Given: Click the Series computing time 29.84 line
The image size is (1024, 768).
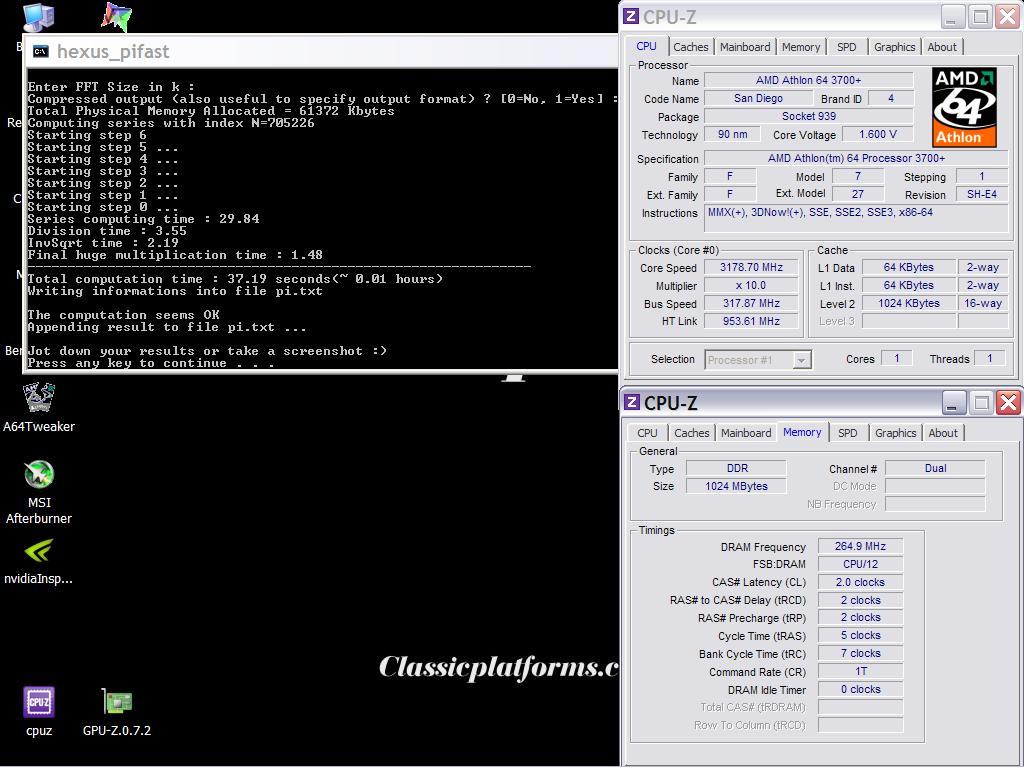Looking at the screenshot, I should click(144, 219).
